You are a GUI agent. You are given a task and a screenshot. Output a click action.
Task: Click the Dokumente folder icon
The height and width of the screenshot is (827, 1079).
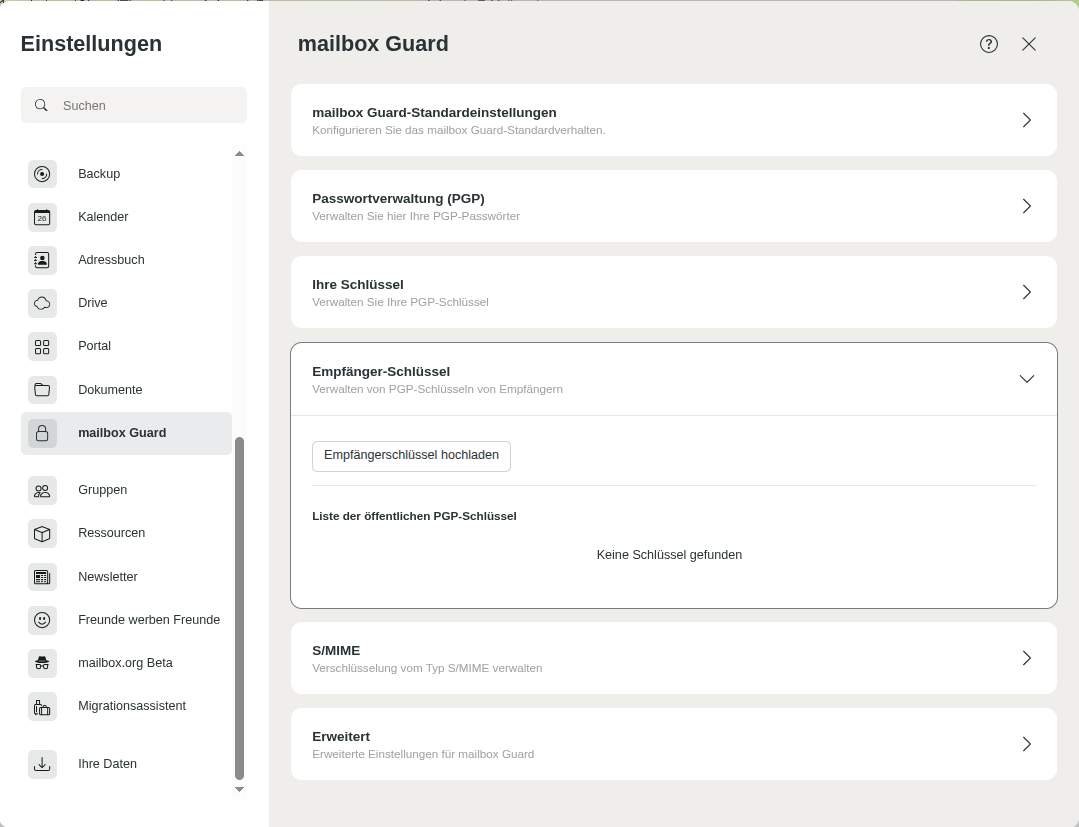42,389
